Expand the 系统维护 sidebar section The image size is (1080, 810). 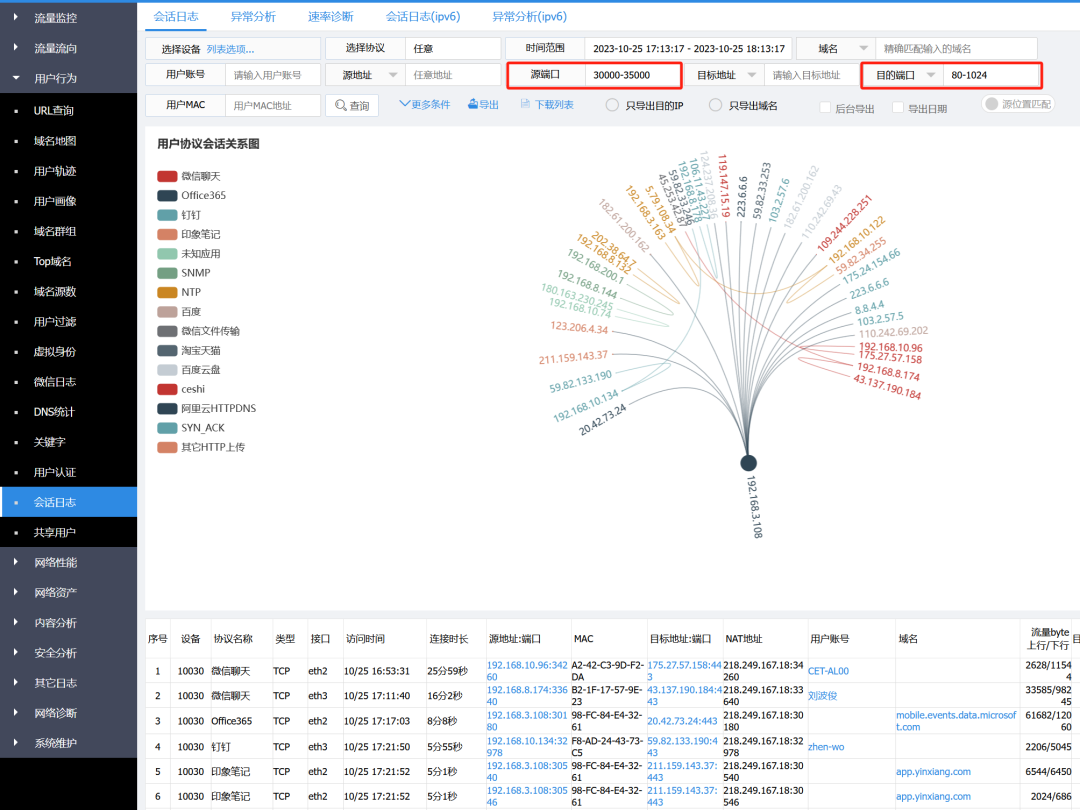[68, 743]
